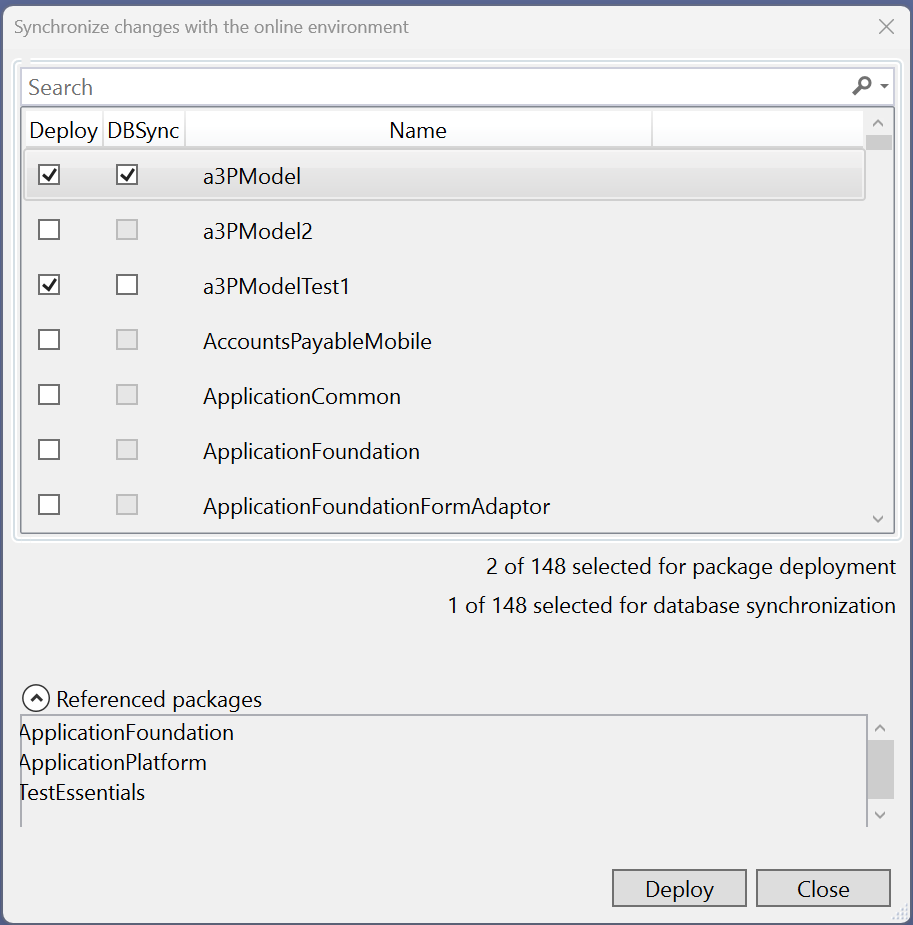The width and height of the screenshot is (913, 925).
Task: Uncheck Deploy for a3PModel
Action: [48, 174]
